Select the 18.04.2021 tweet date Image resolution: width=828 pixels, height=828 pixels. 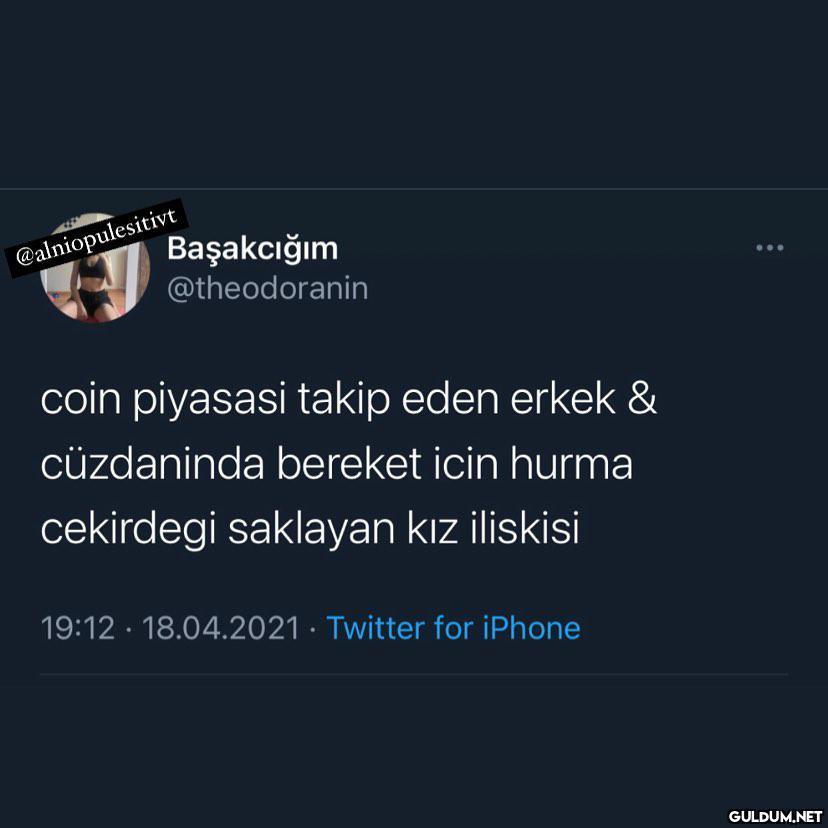click(221, 628)
